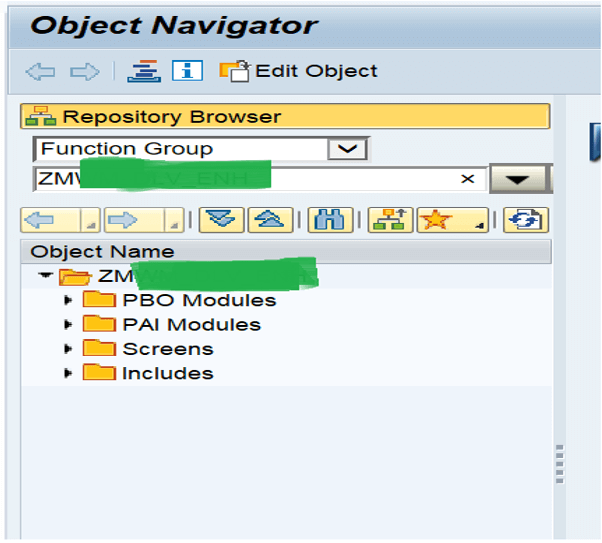
Task: Click the top toolbar forward arrow
Action: (x=85, y=72)
